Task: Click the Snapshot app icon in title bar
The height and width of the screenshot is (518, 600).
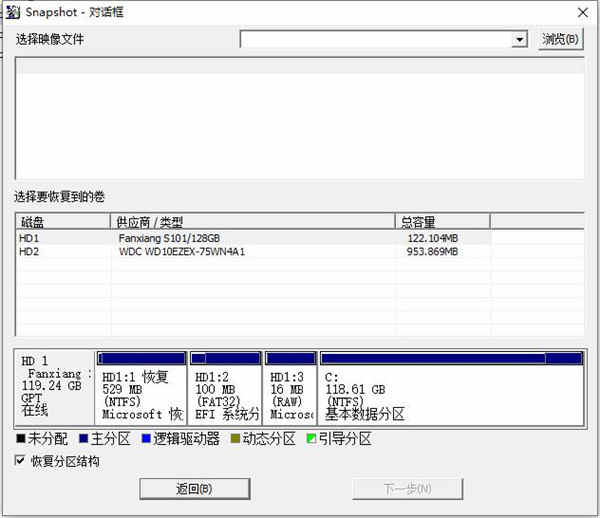Action: point(13,12)
